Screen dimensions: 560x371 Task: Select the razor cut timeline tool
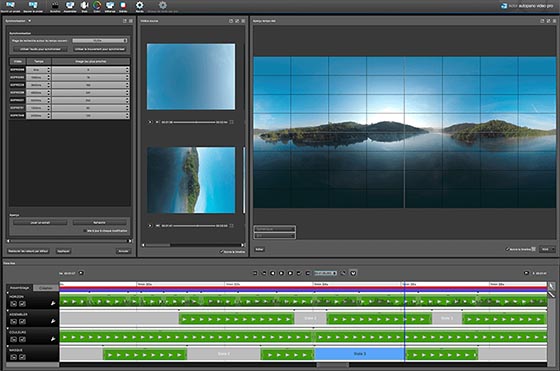[x=552, y=295]
